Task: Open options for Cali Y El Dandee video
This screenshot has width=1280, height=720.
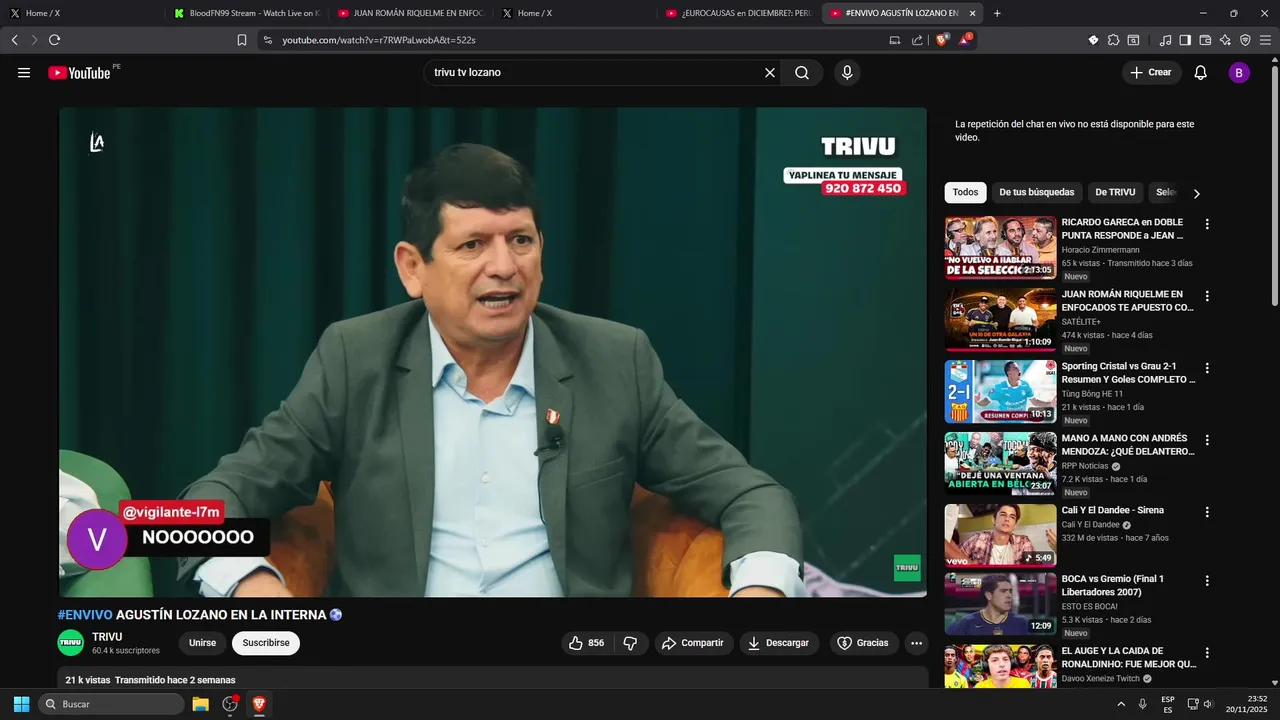Action: (x=1207, y=512)
